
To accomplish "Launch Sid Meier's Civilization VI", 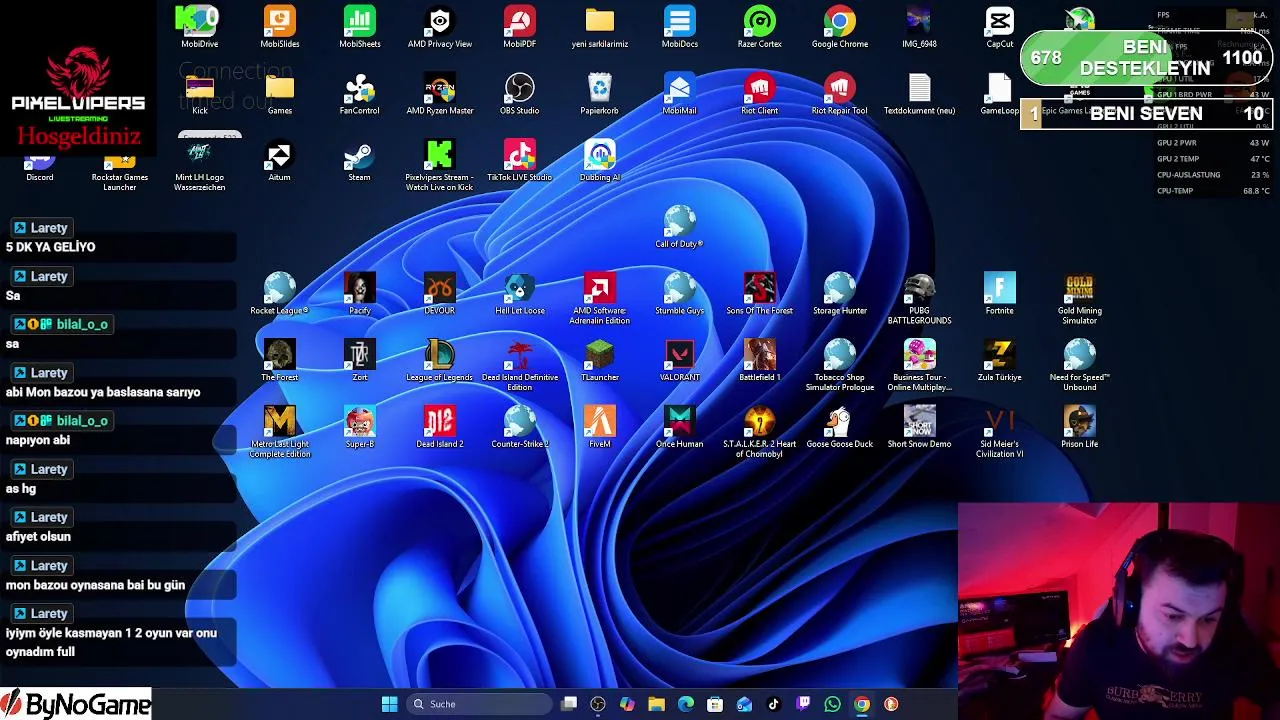I will pyautogui.click(x=999, y=433).
